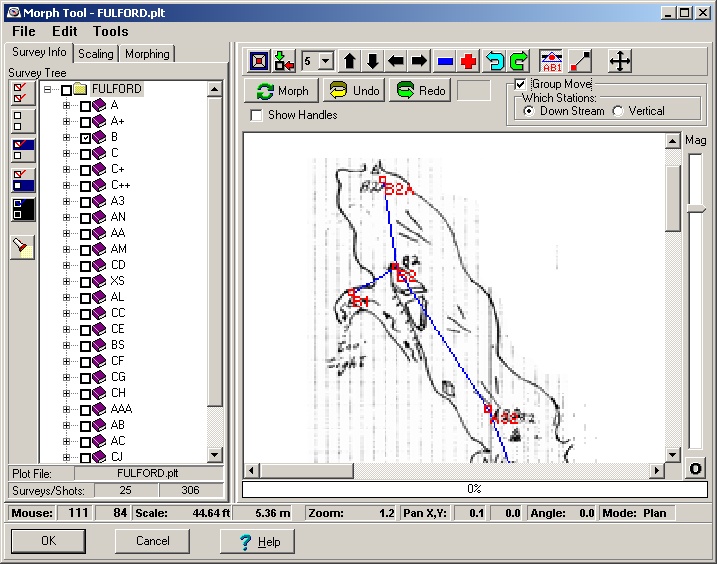Open the step size dropdown showing 5
Image resolution: width=717 pixels, height=564 pixels.
pyautogui.click(x=326, y=61)
